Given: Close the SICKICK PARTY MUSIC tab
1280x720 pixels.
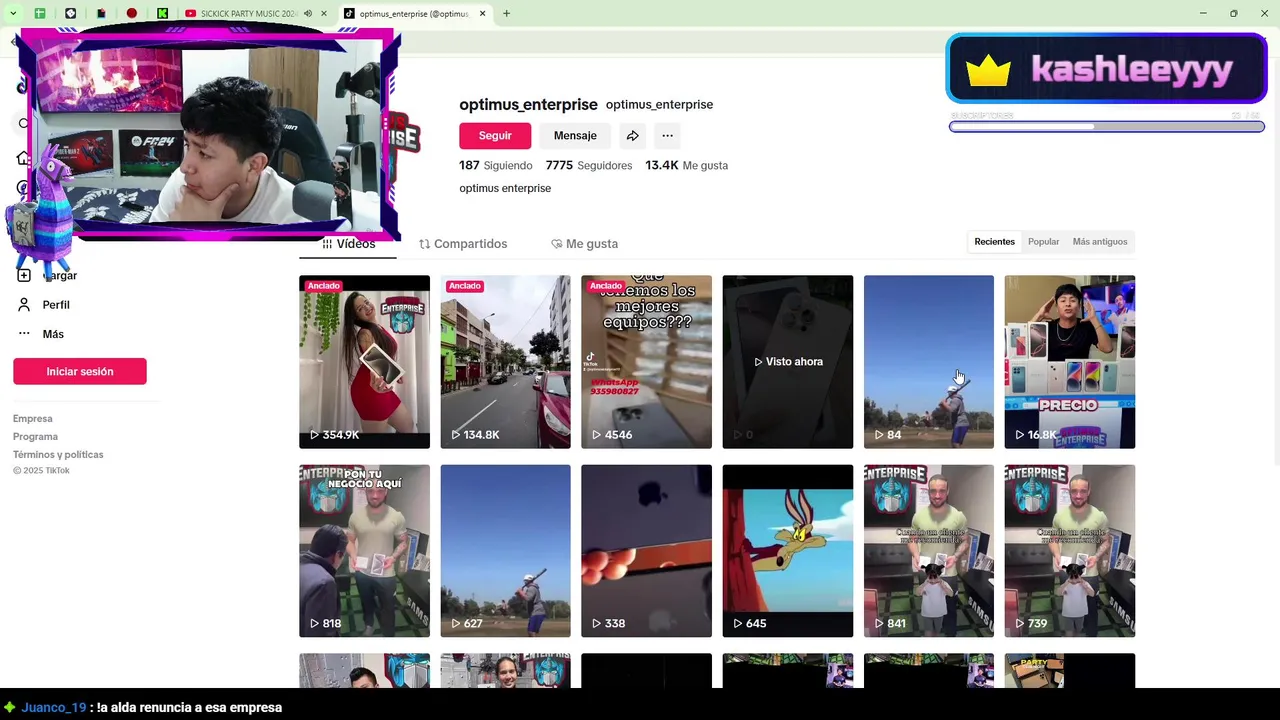Looking at the screenshot, I should 323,14.
